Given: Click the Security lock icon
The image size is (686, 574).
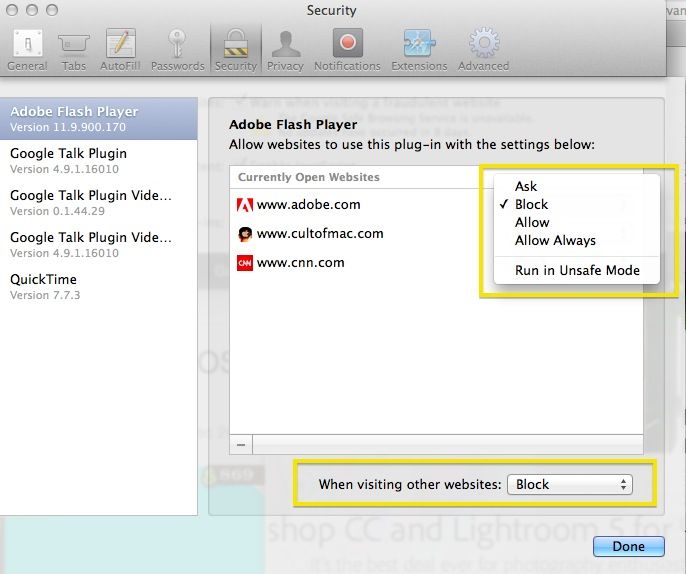Looking at the screenshot, I should pyautogui.click(x=235, y=49).
